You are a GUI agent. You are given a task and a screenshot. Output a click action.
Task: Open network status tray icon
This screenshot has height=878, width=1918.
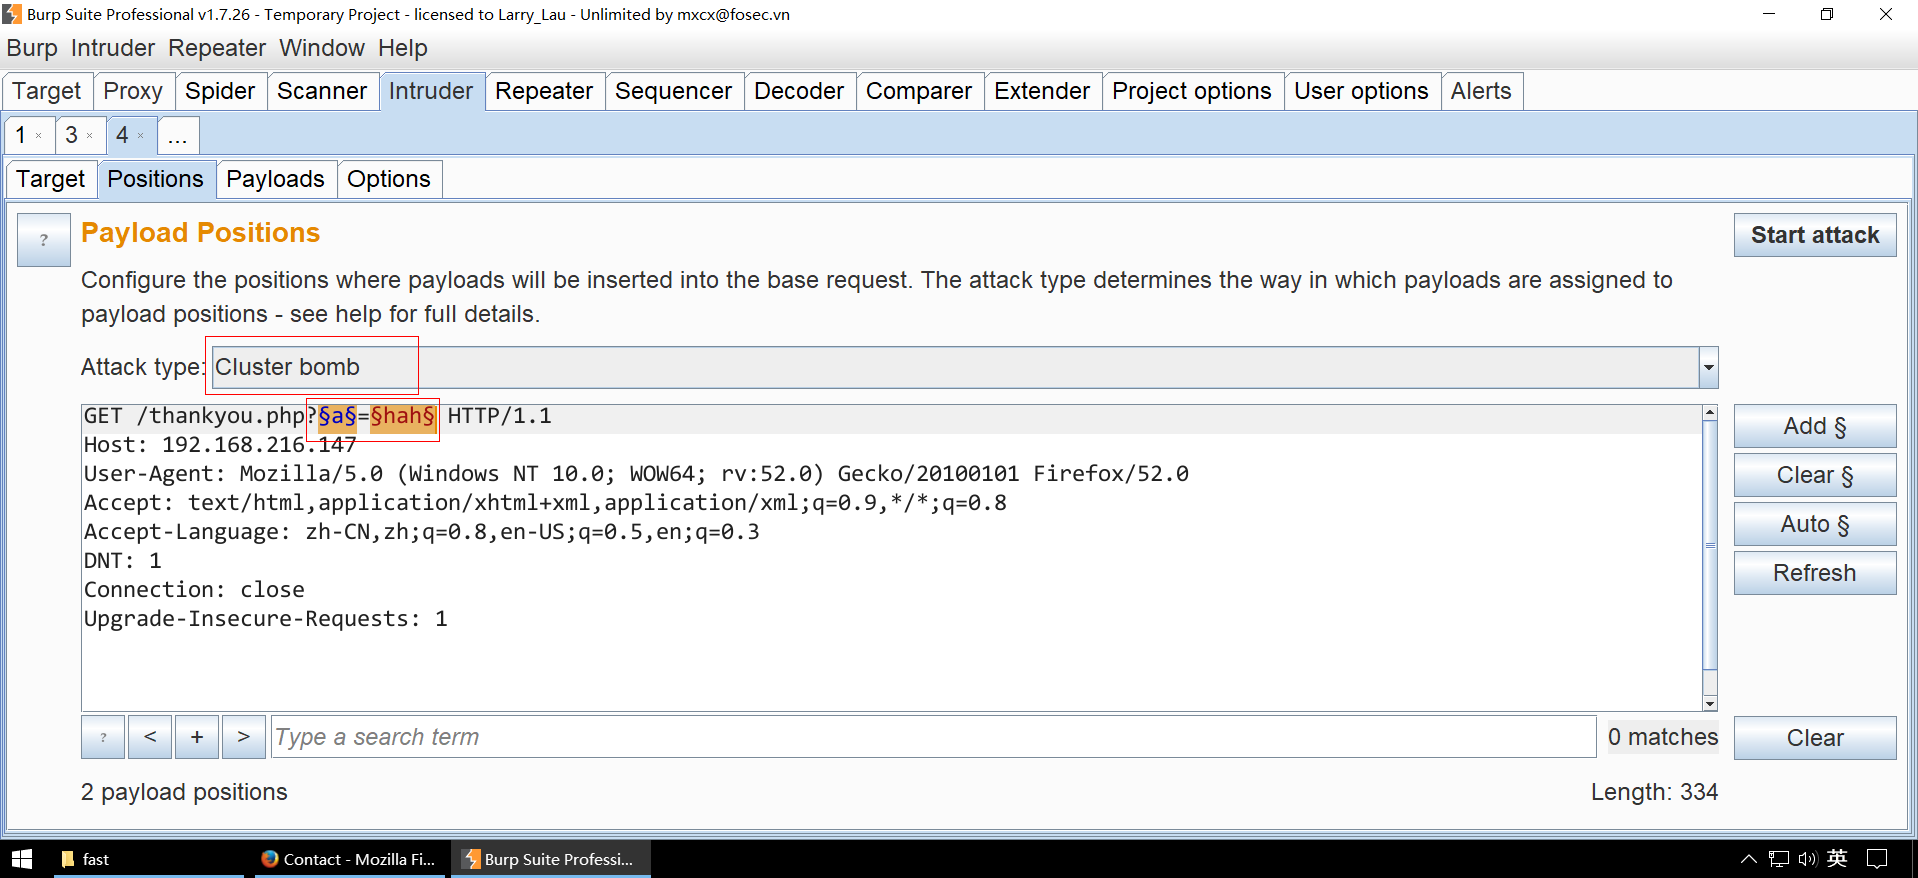pos(1779,859)
